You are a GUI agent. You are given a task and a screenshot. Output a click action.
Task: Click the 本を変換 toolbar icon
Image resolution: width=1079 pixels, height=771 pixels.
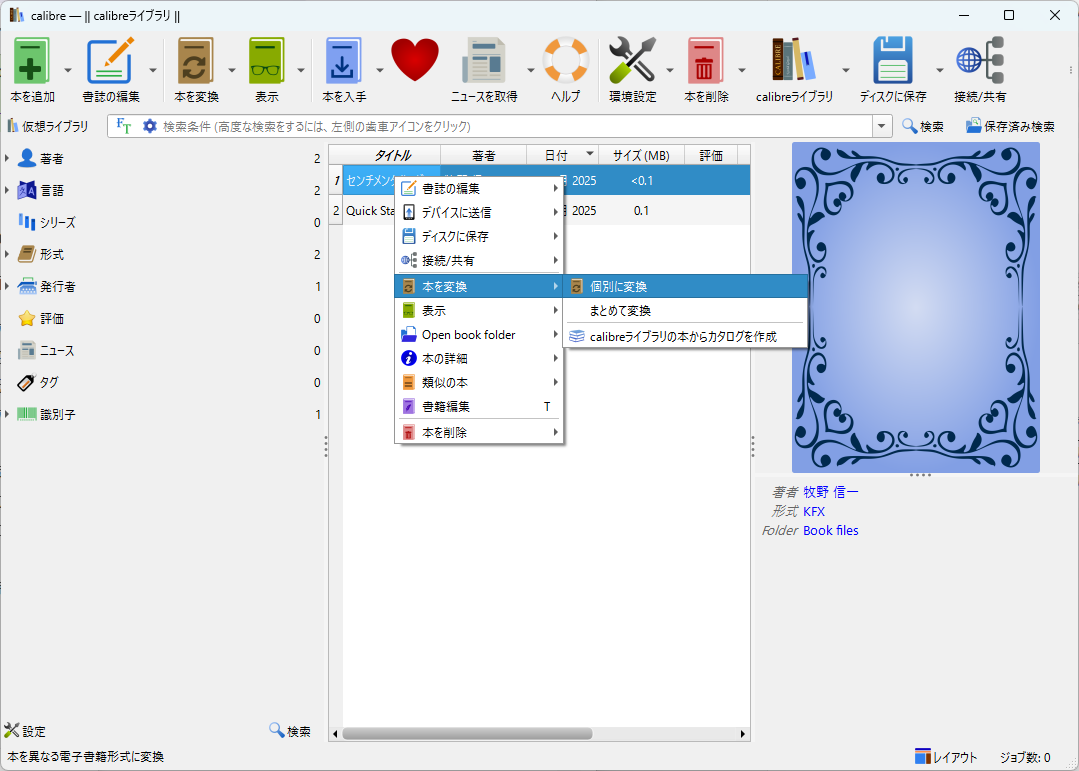pos(196,62)
